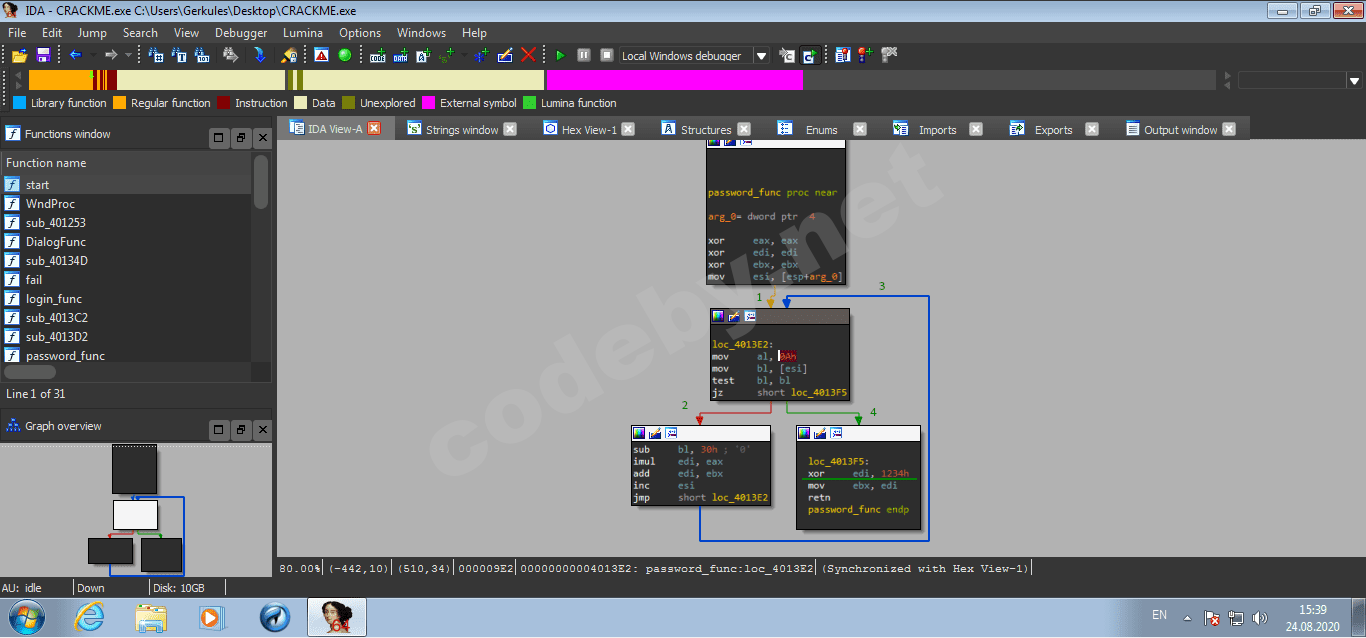Open the forward-jump history dropdown arrow
The width and height of the screenshot is (1366, 638).
(x=128, y=55)
